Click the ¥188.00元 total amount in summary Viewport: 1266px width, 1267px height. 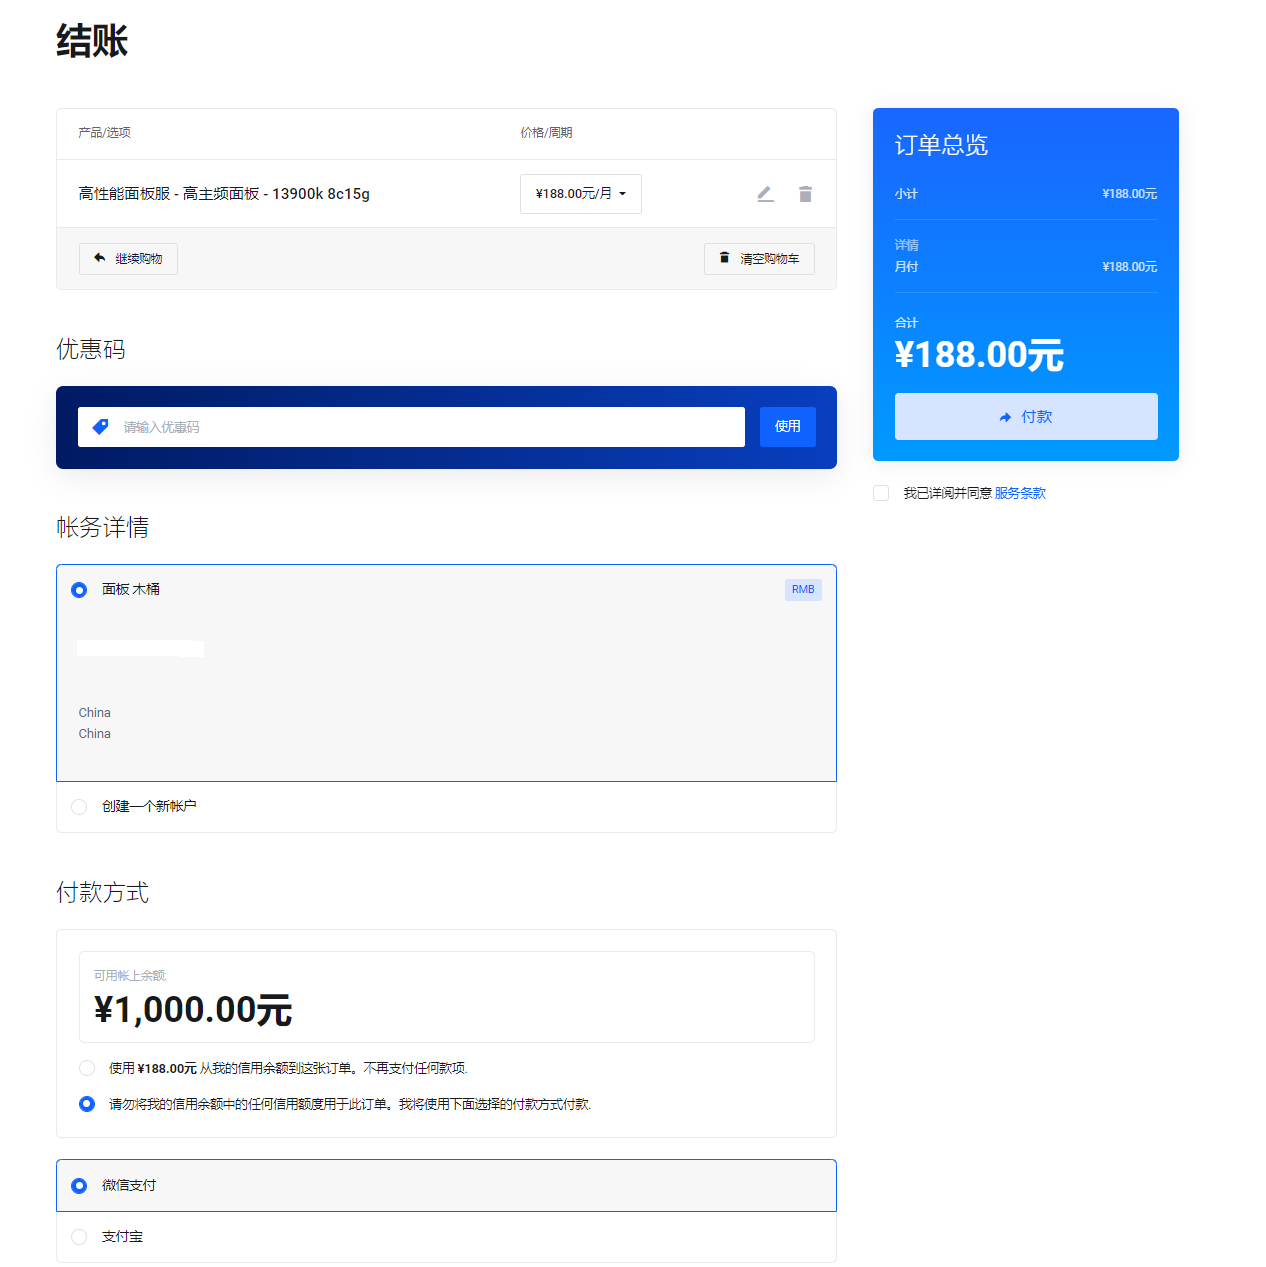click(979, 355)
